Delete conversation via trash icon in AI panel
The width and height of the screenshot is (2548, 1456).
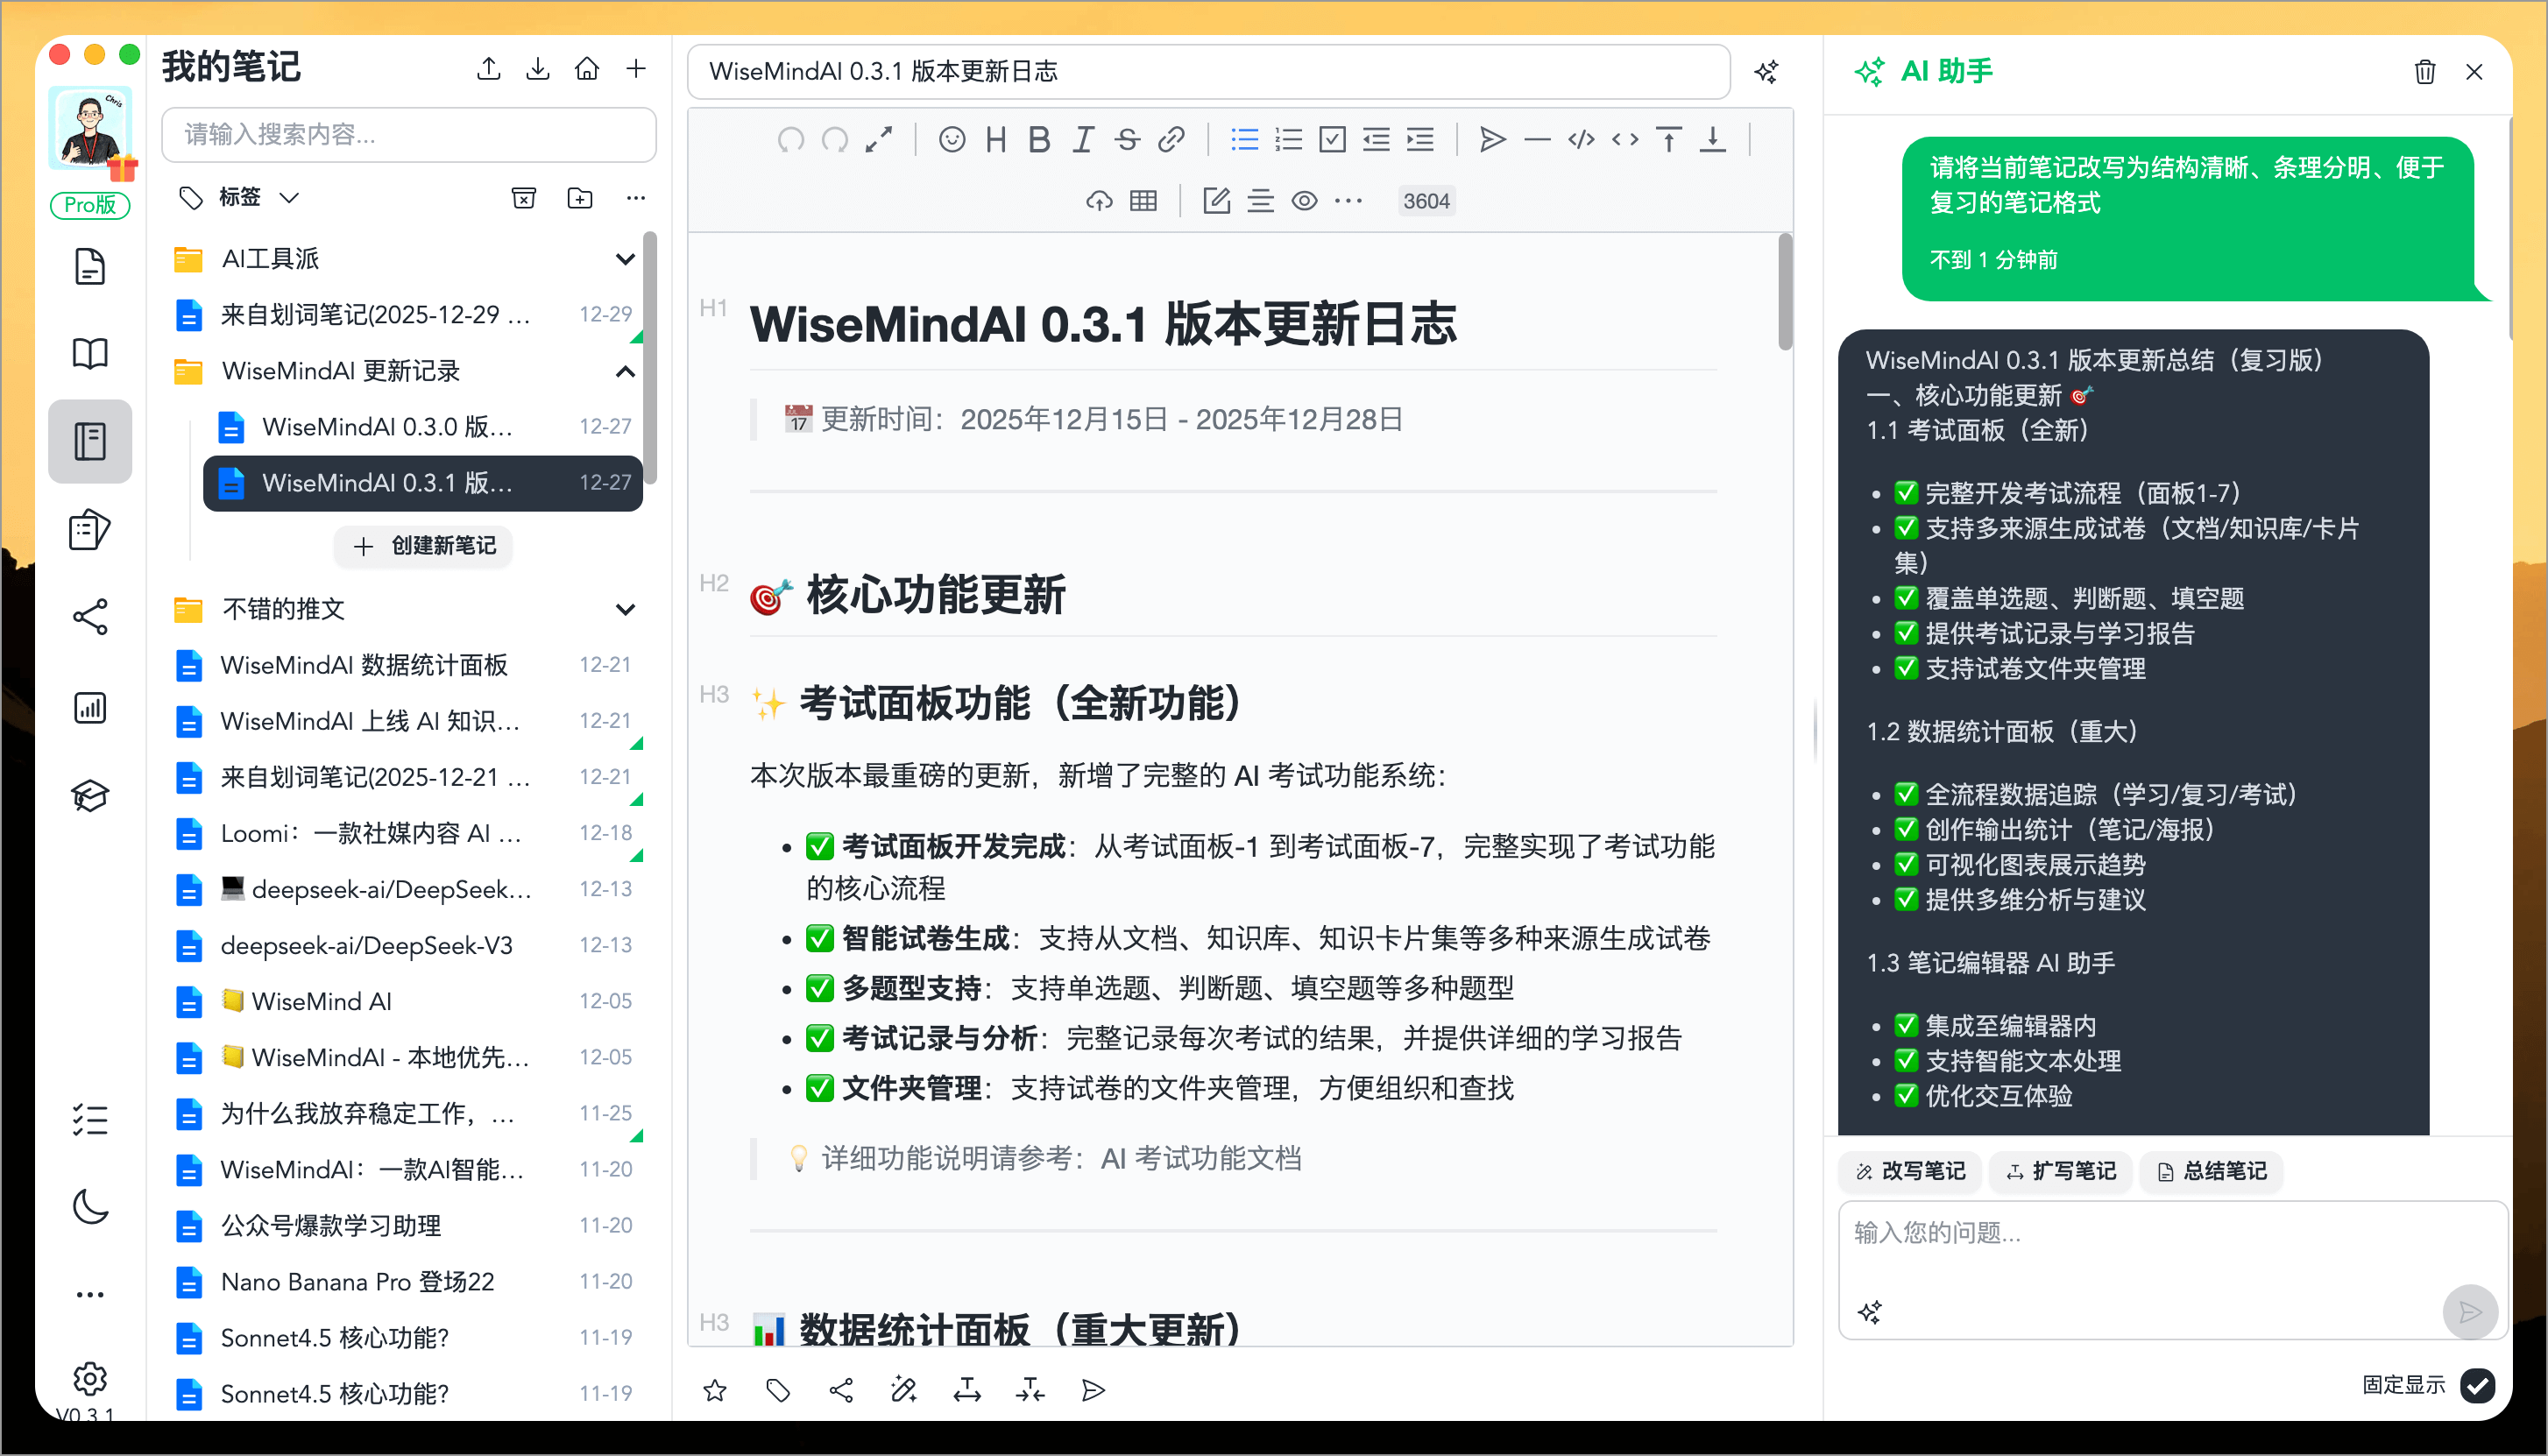coord(2424,71)
